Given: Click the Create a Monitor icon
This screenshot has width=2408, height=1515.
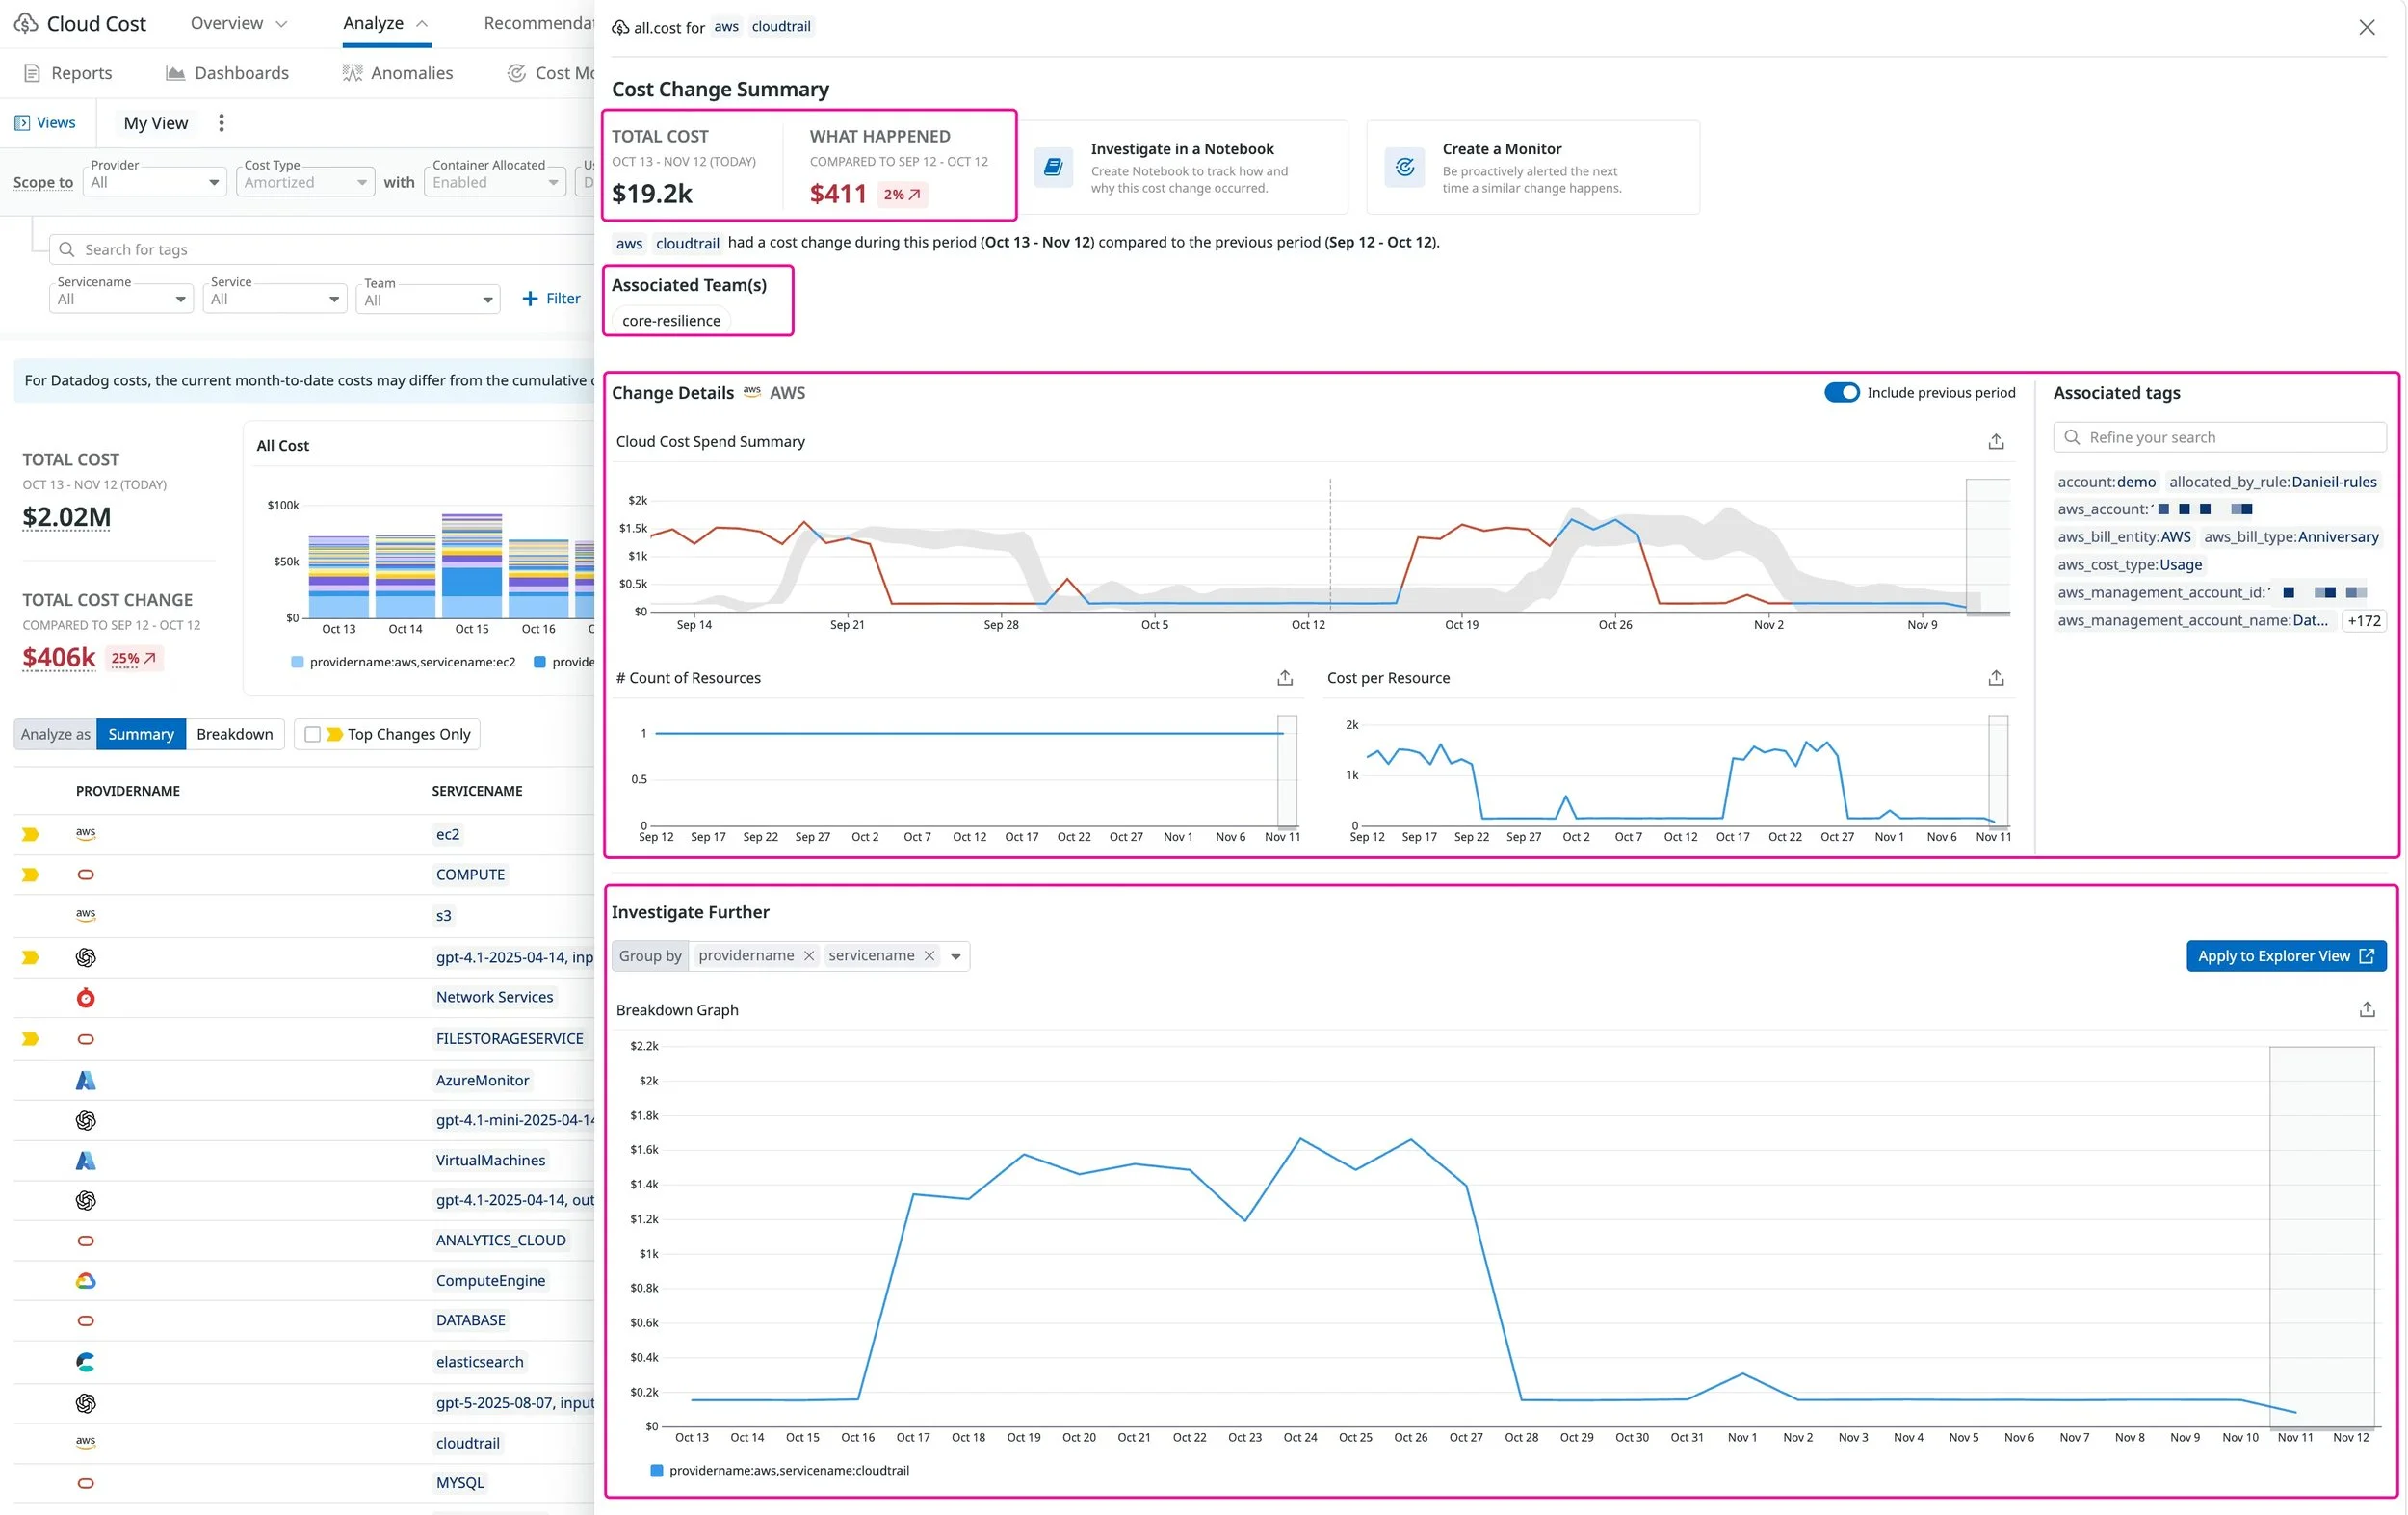Looking at the screenshot, I should coord(1404,167).
